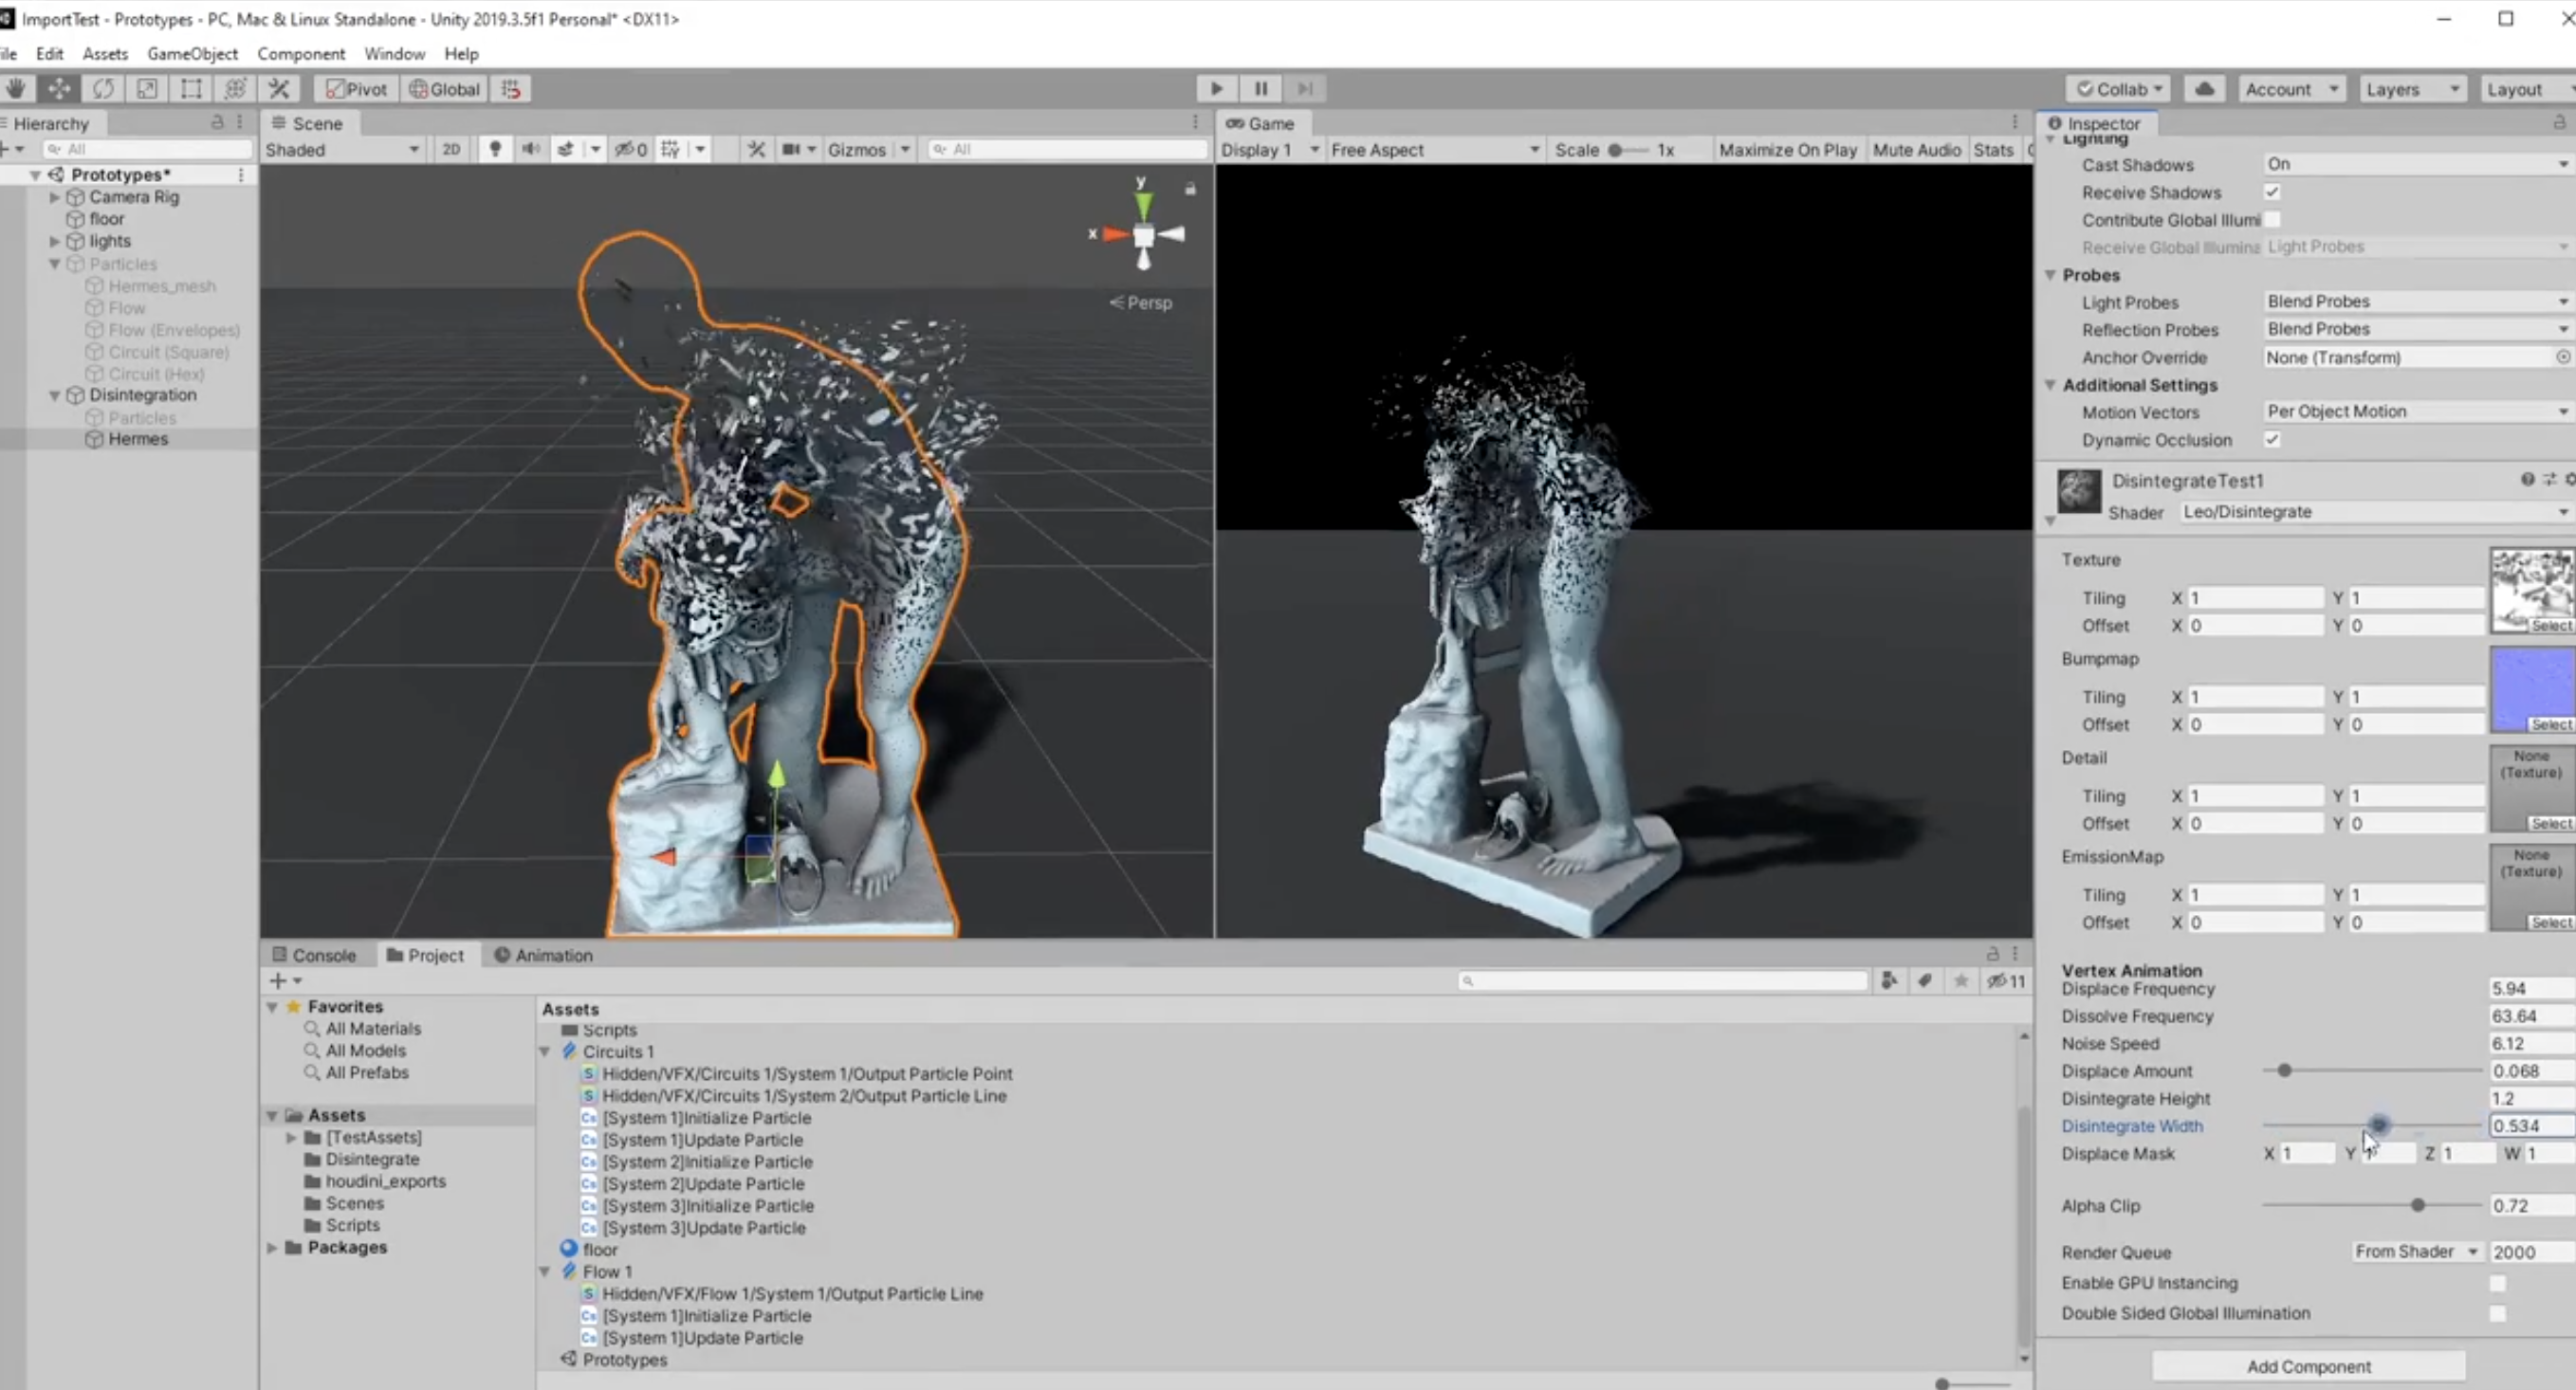
Task: Click the Alpha Clip slider handle
Action: click(2417, 1205)
